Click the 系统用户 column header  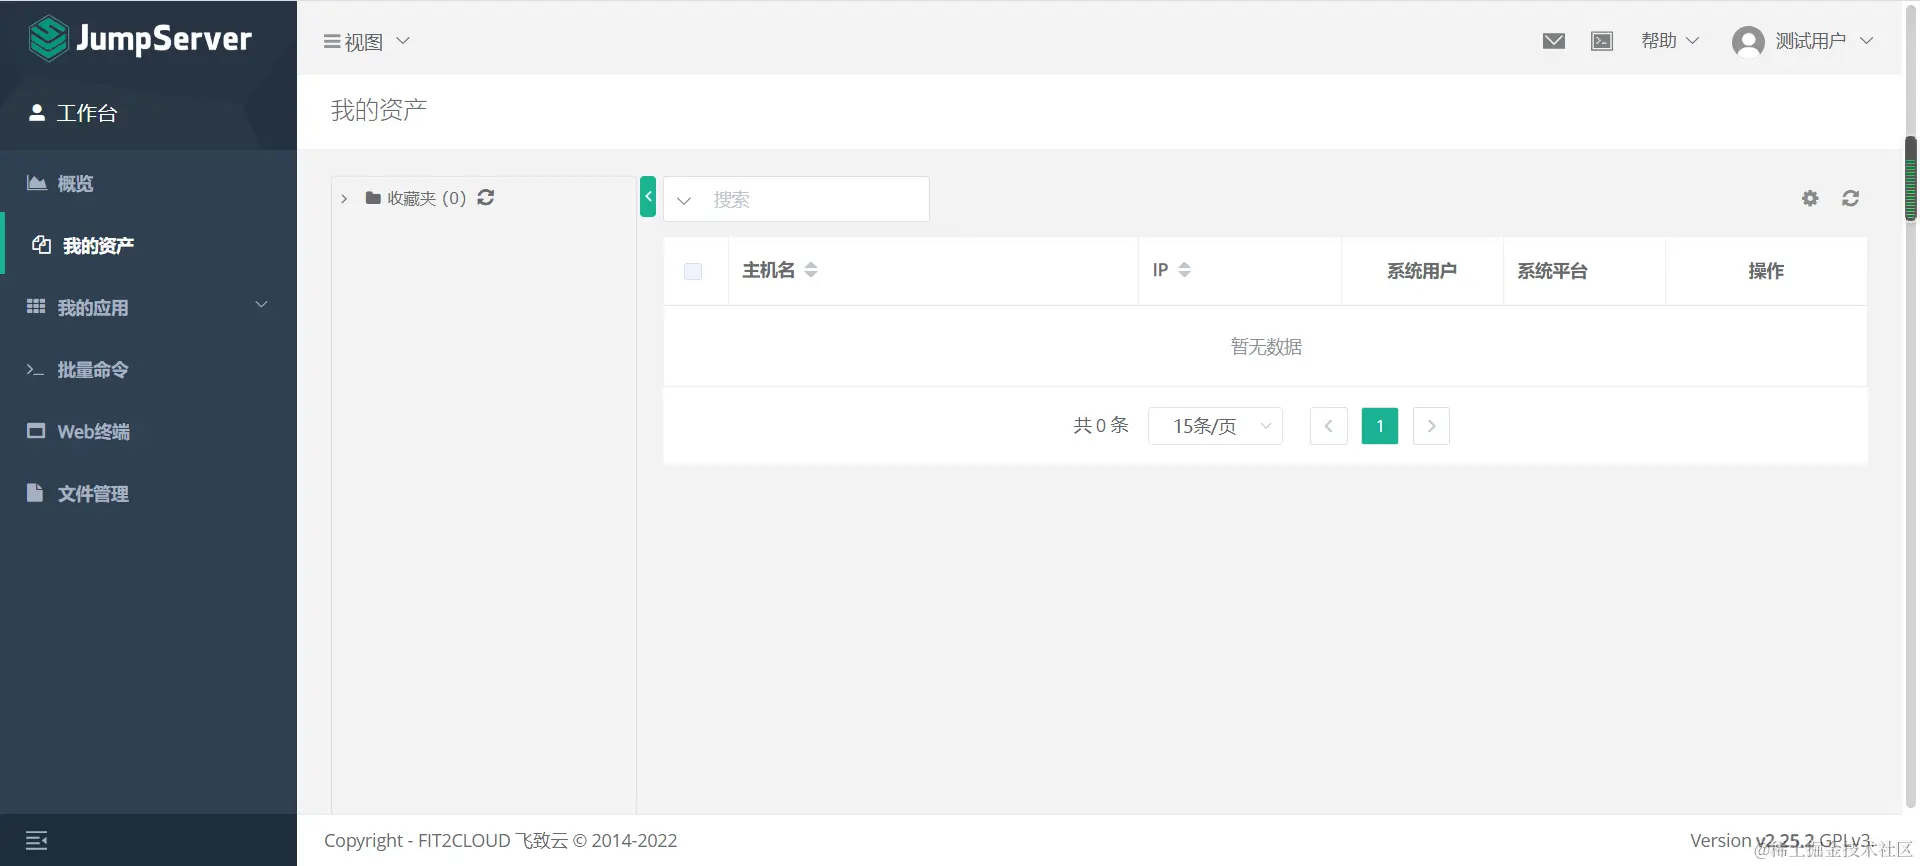[1421, 271]
